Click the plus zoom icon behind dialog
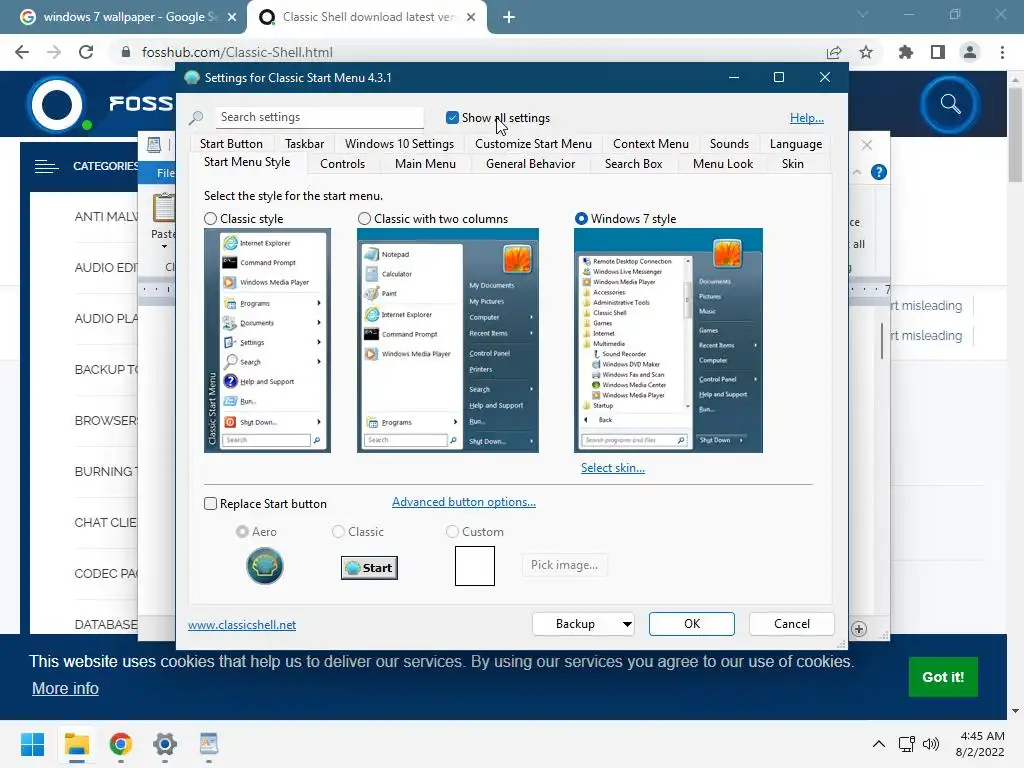The width and height of the screenshot is (1024, 768). 859,630
